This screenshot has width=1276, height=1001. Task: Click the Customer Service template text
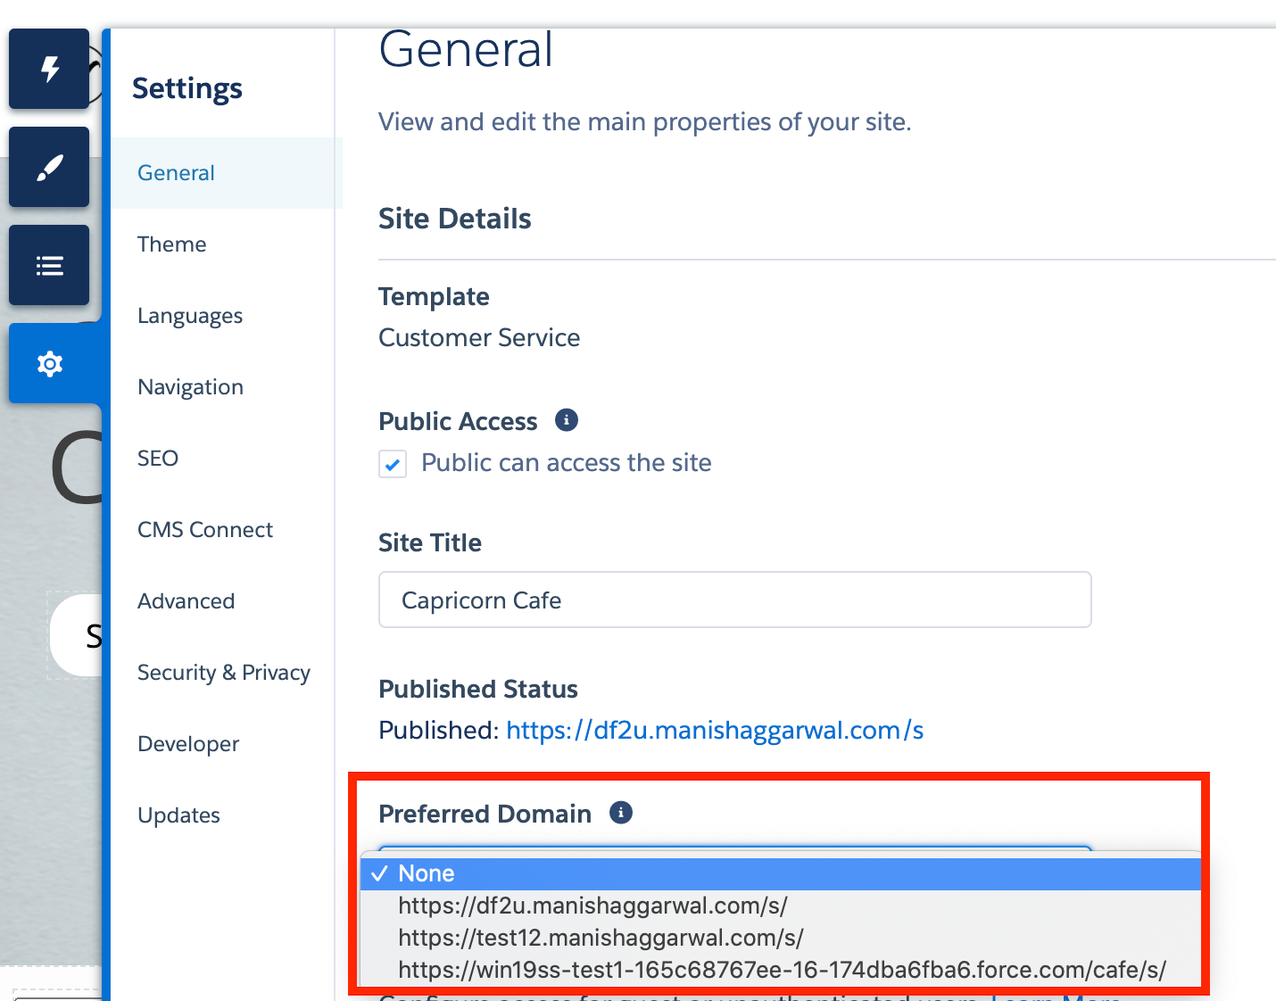coord(479,338)
